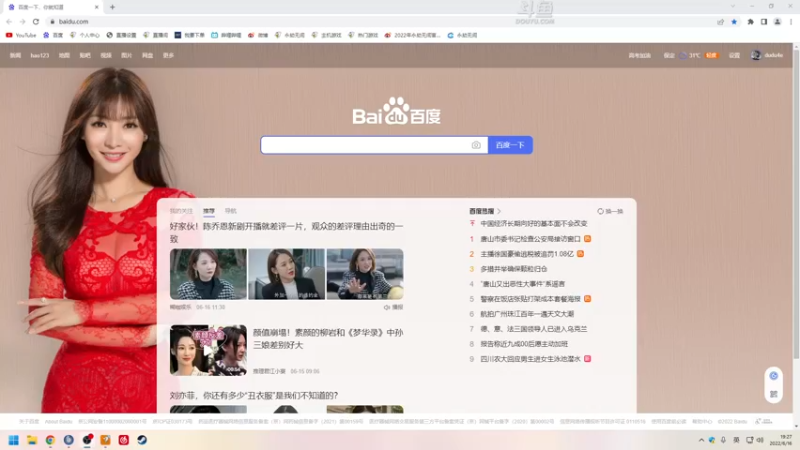Expand 百度热搜 with its chevron
Image resolution: width=800 pixels, height=450 pixels.
pos(499,211)
